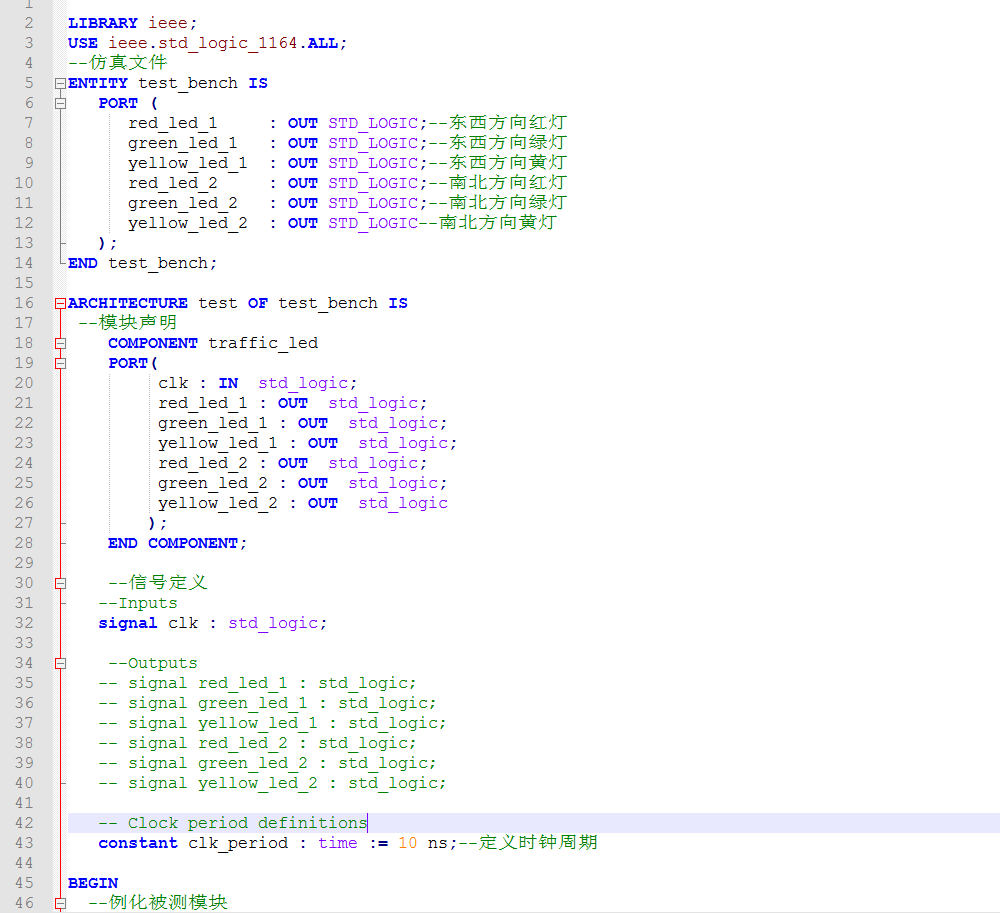Collapse the ARCHITECTURE test fold marker
1000x913 pixels.
pyautogui.click(x=60, y=303)
